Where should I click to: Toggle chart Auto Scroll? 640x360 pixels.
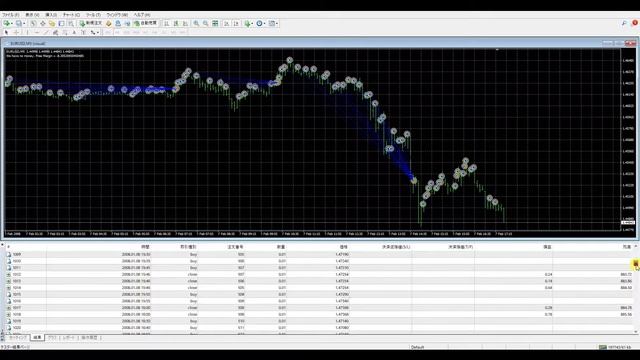pyautogui.click(x=227, y=23)
